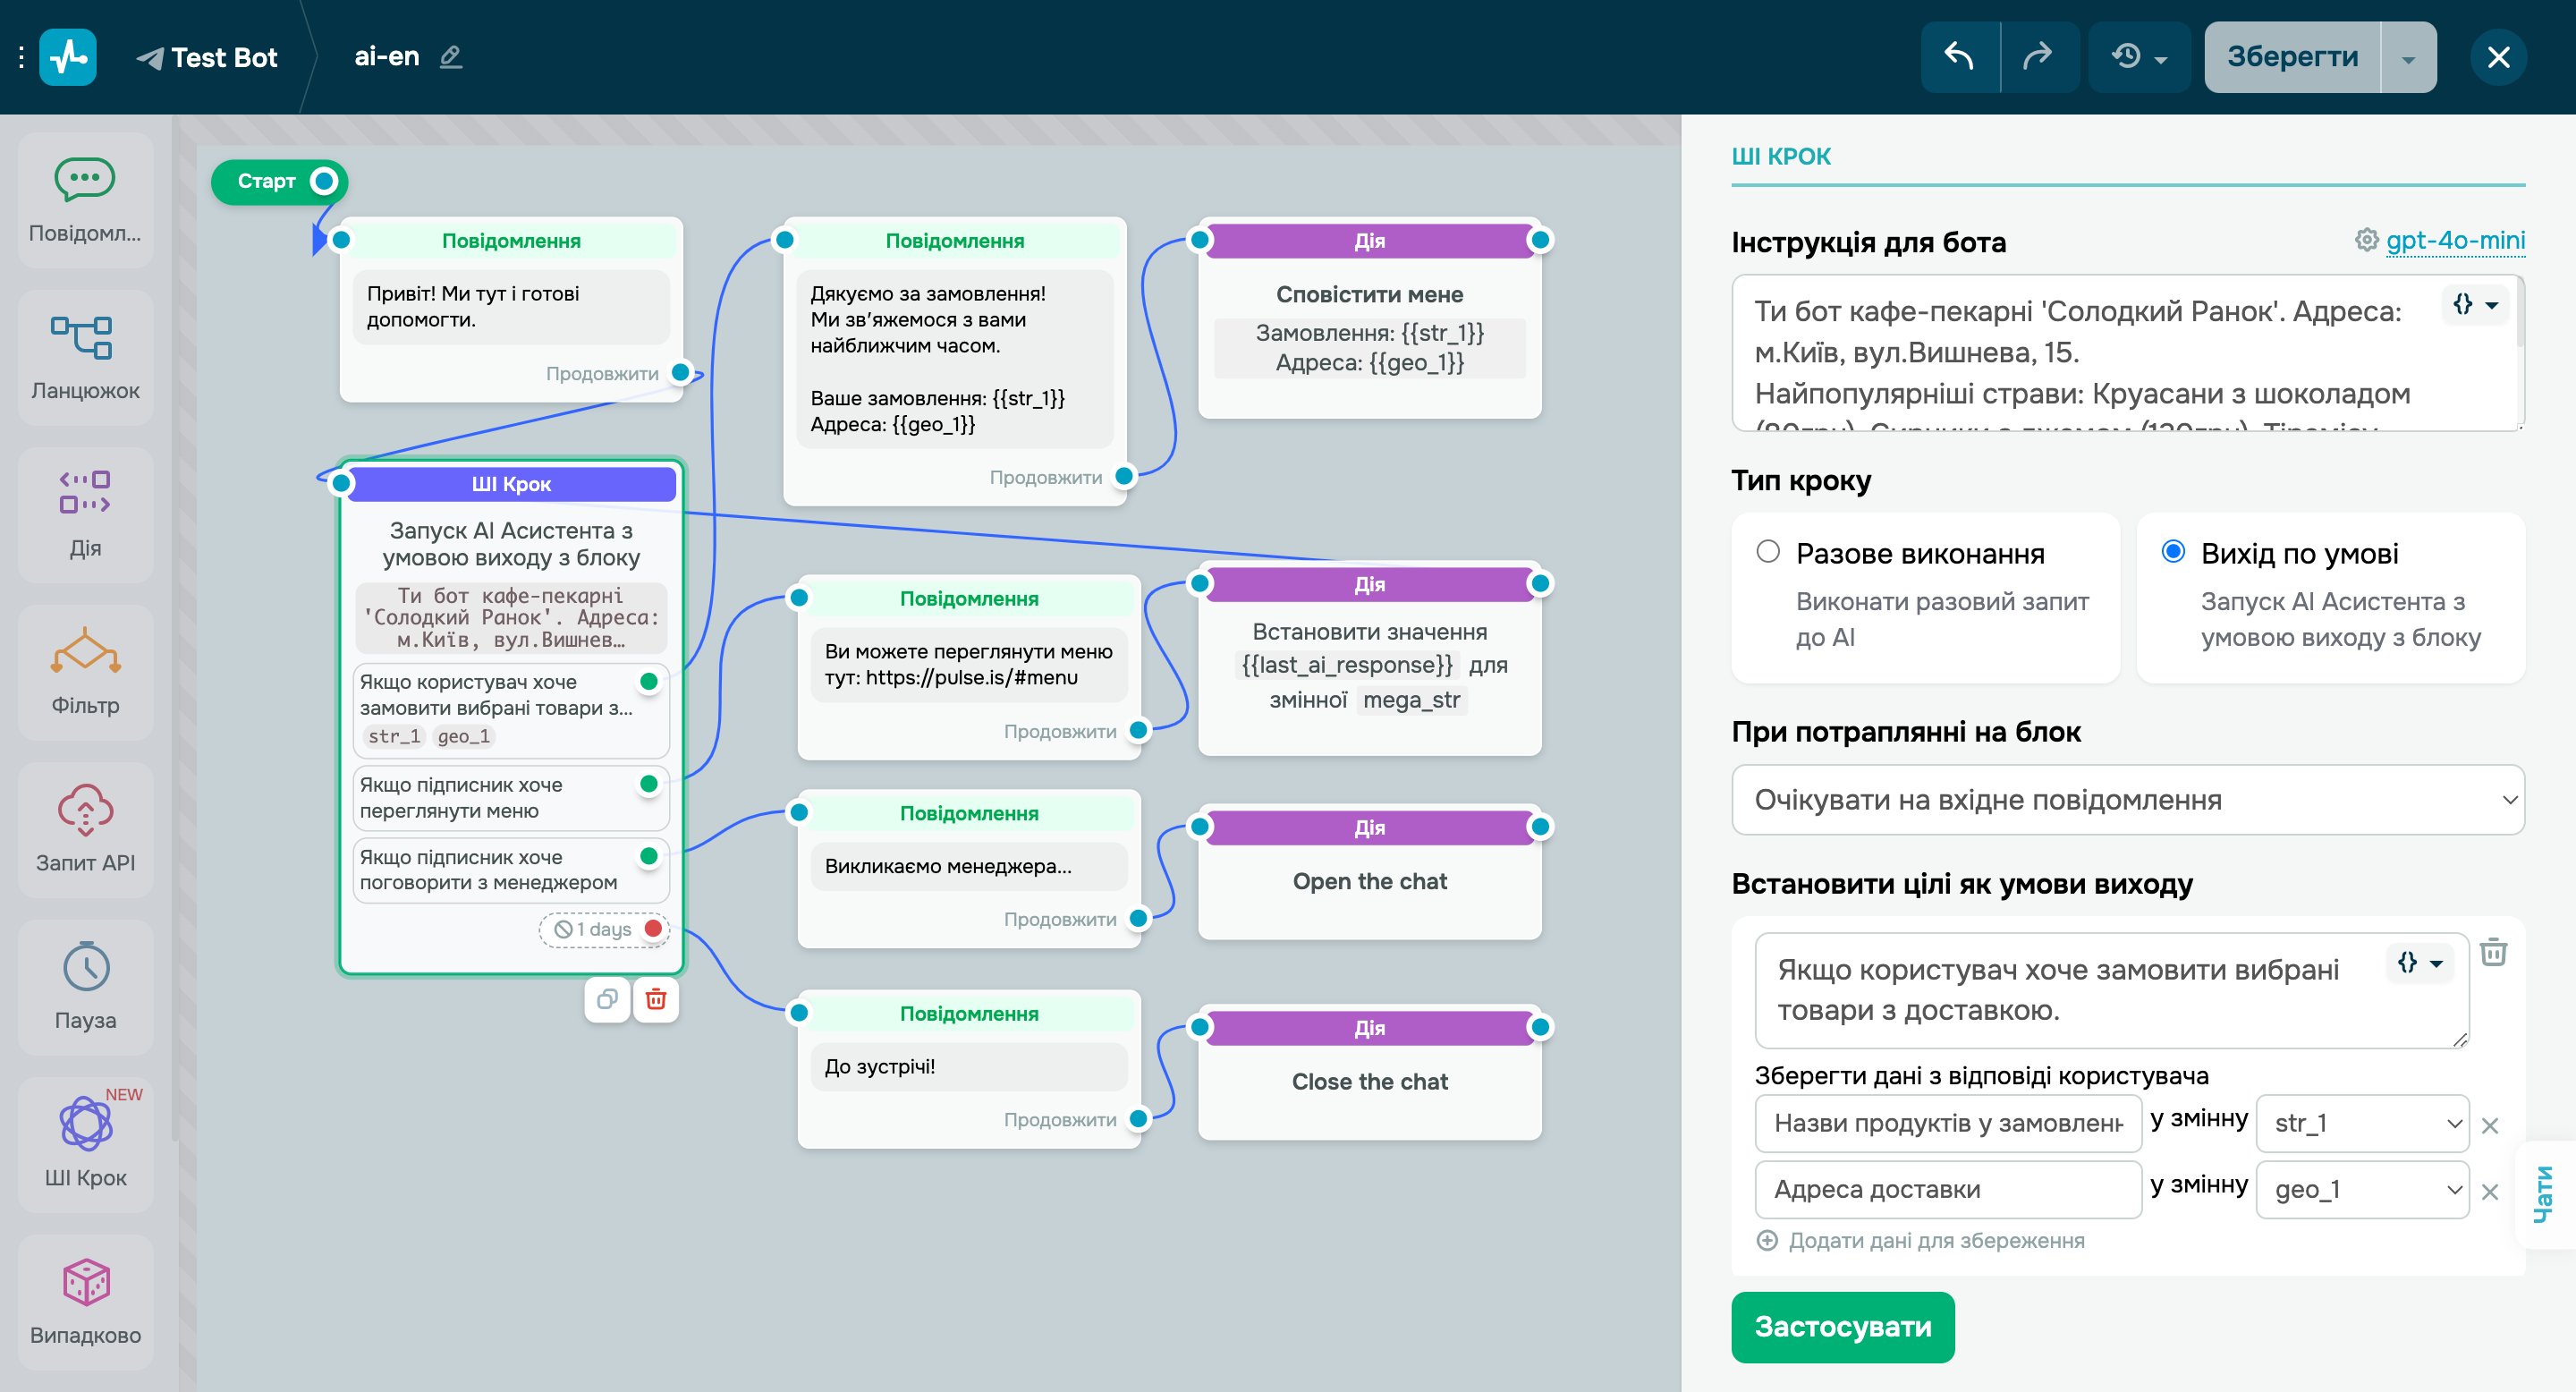Open Очікувати на вхідне повідомлення dropdown

click(x=2127, y=800)
